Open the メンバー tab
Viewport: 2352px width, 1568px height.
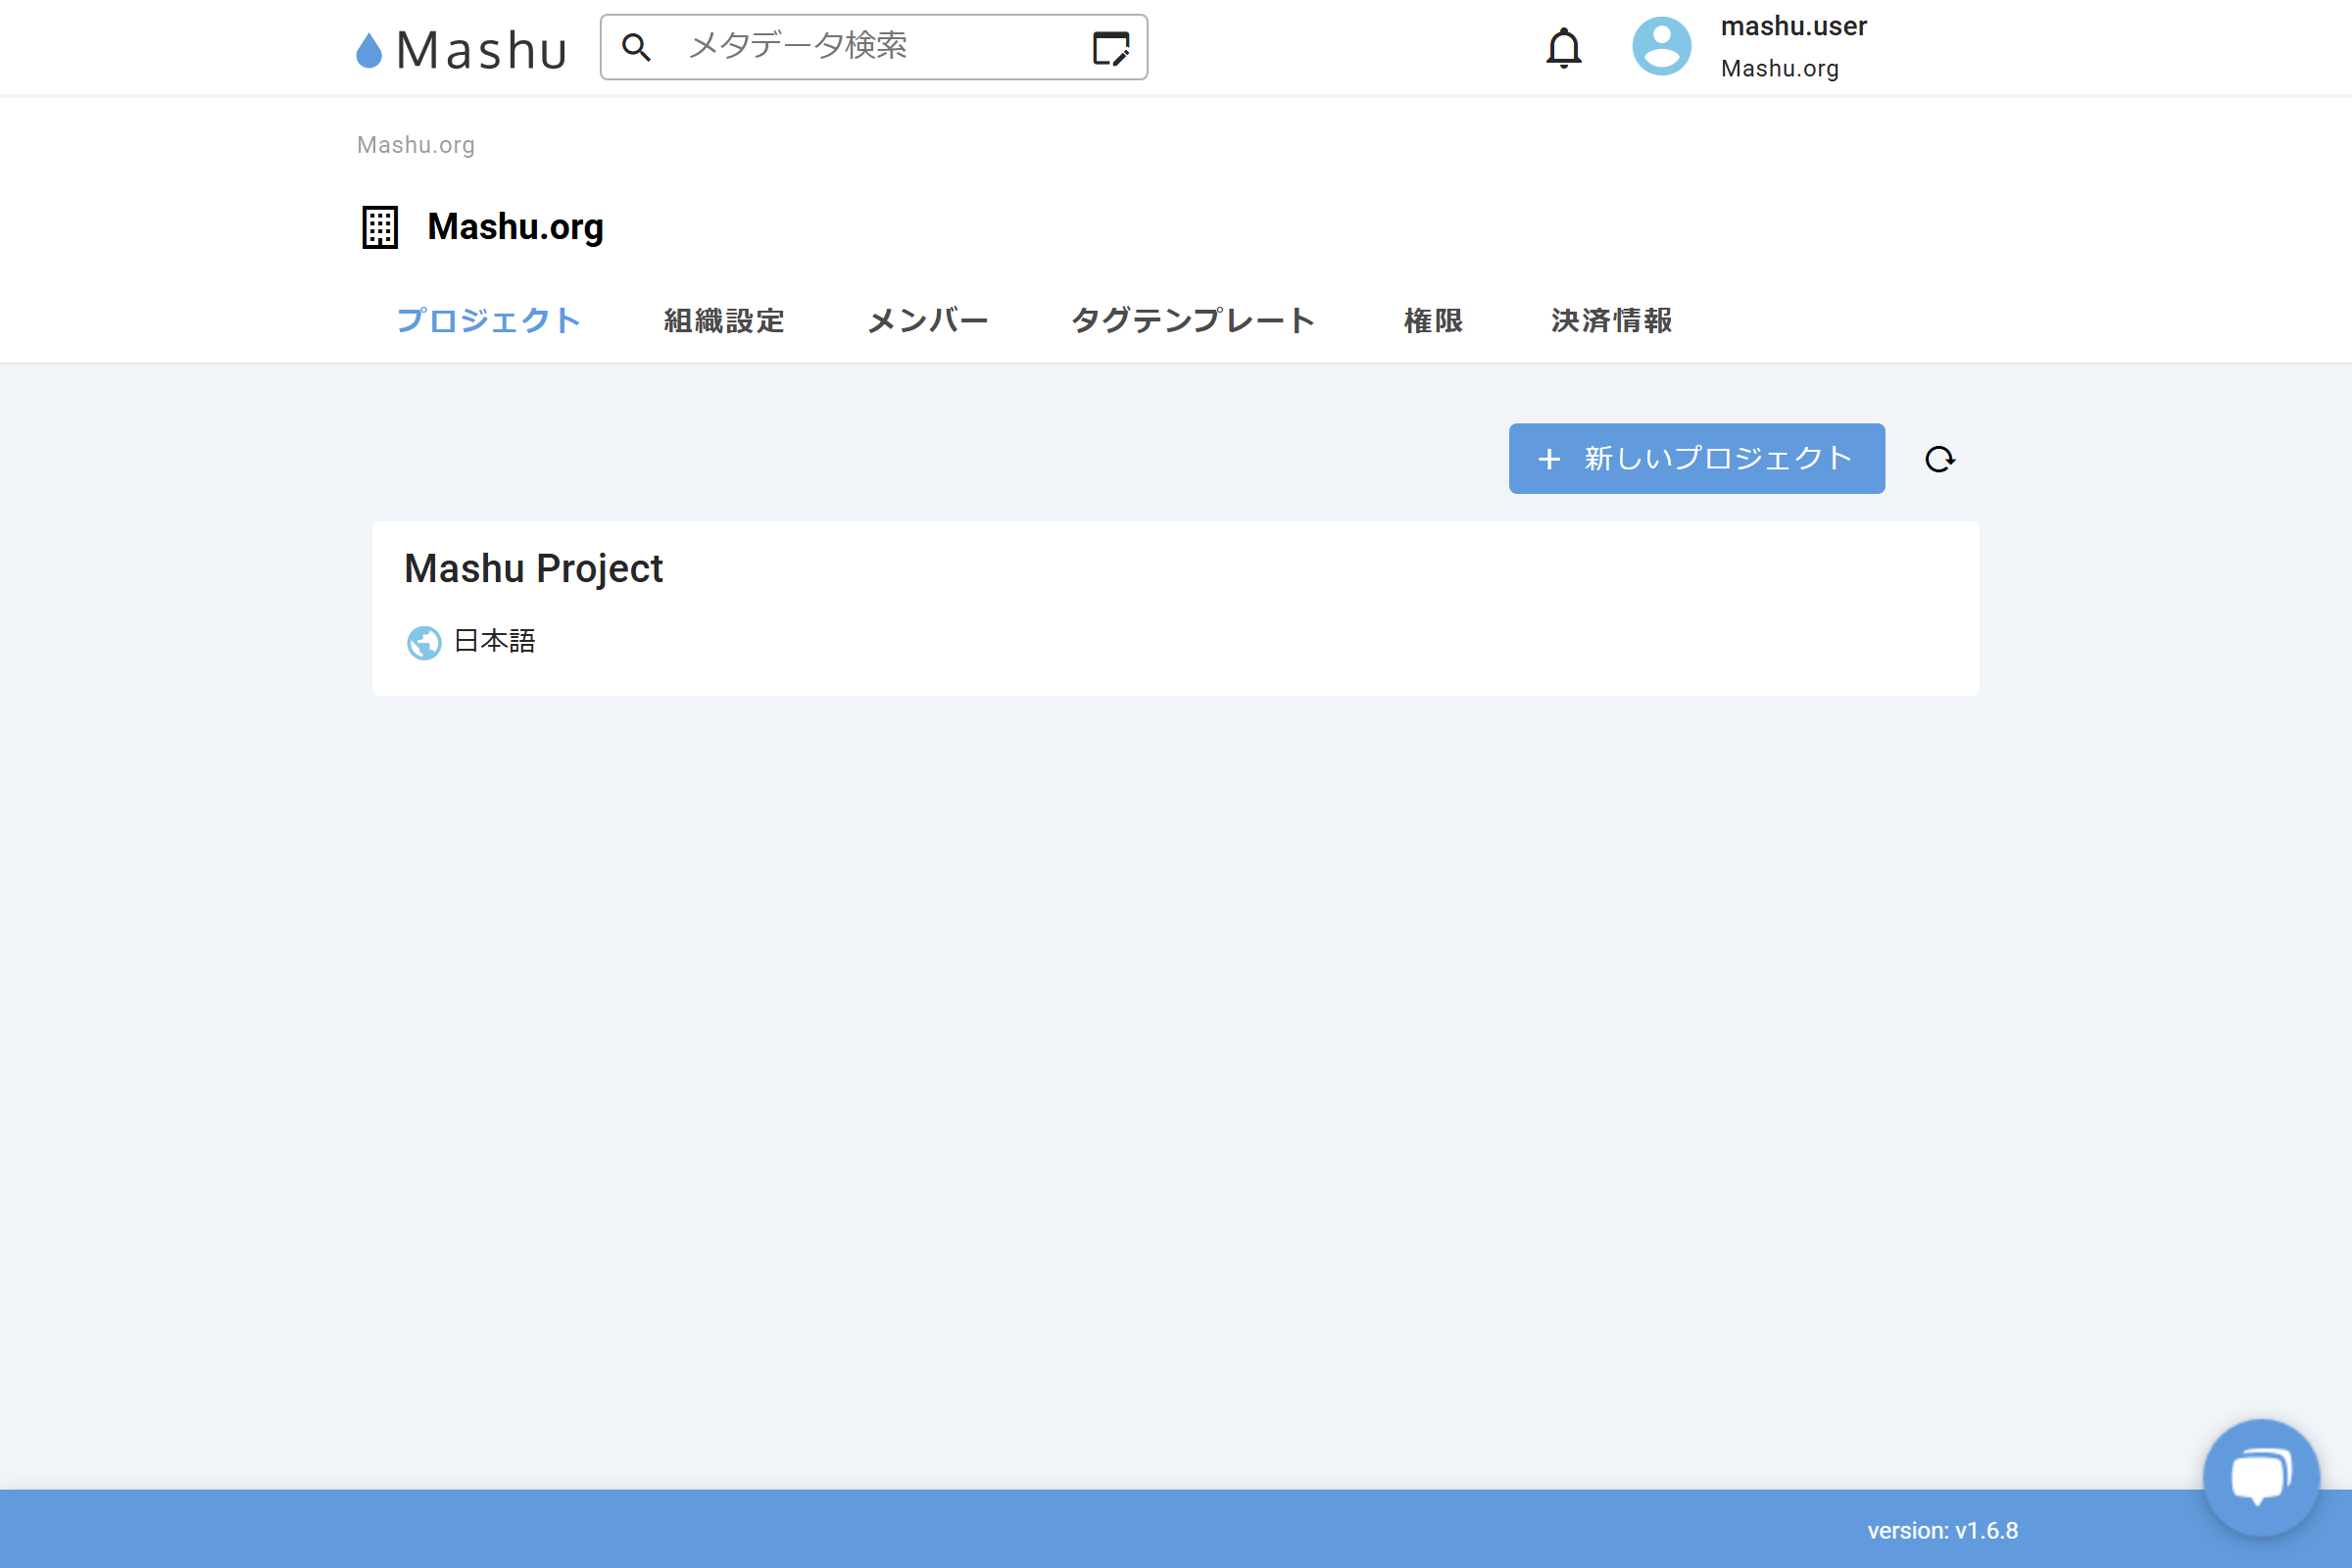(927, 321)
